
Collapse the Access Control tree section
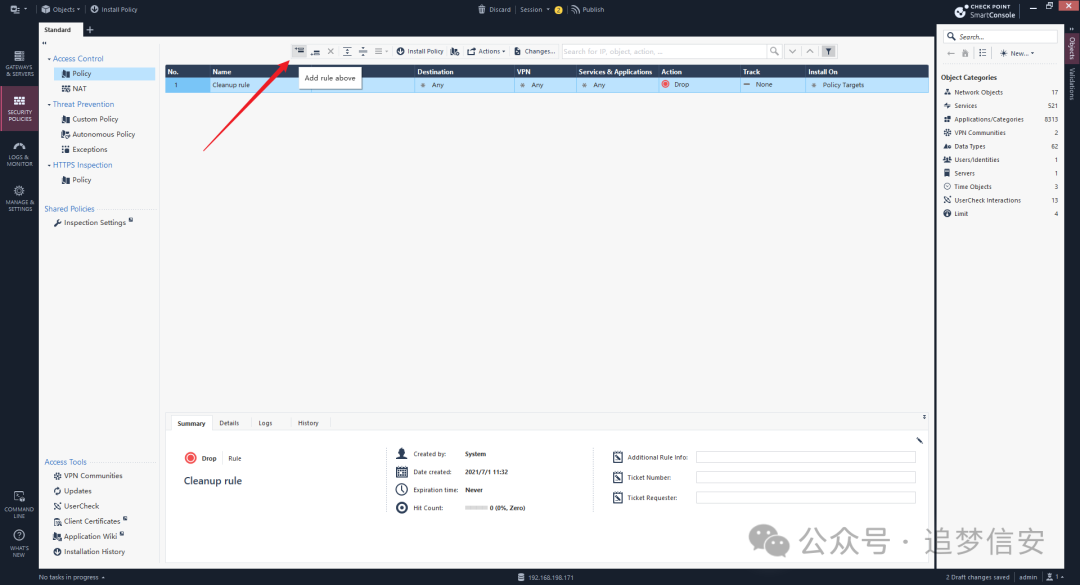49,59
